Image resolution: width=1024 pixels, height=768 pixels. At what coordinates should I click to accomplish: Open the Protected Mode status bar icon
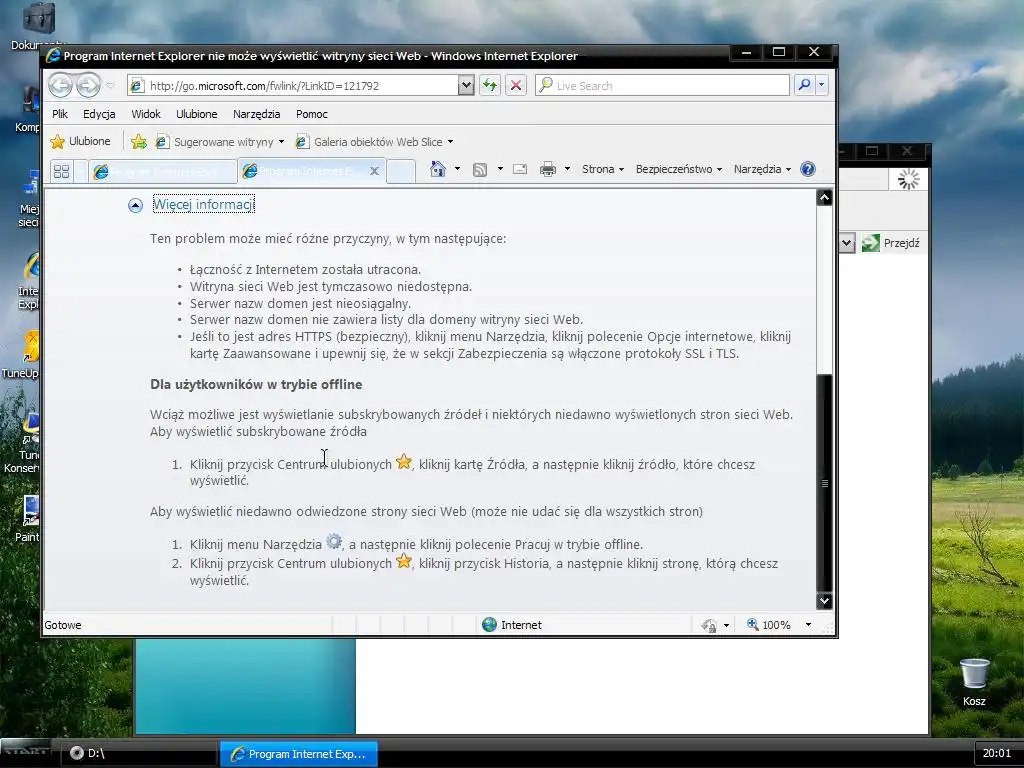[x=709, y=626]
